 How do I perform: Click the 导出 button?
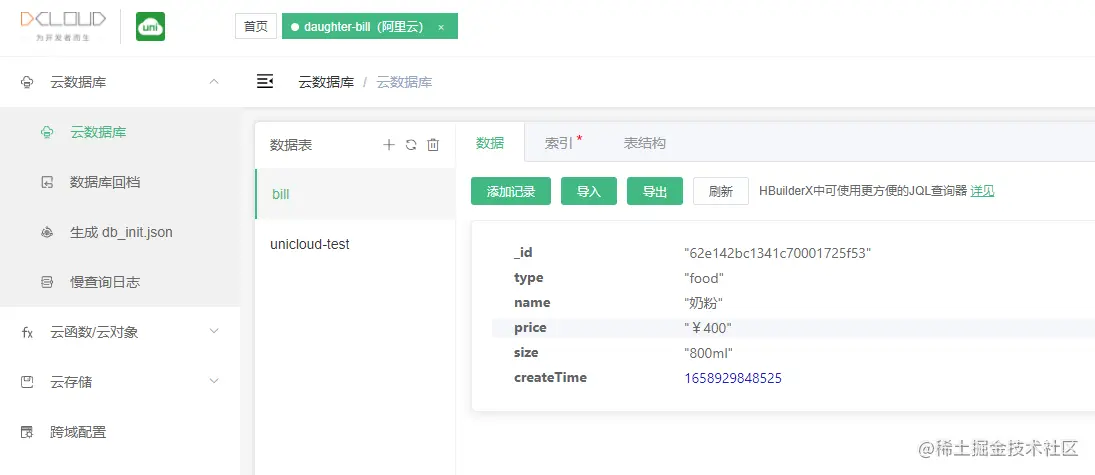[655, 191]
